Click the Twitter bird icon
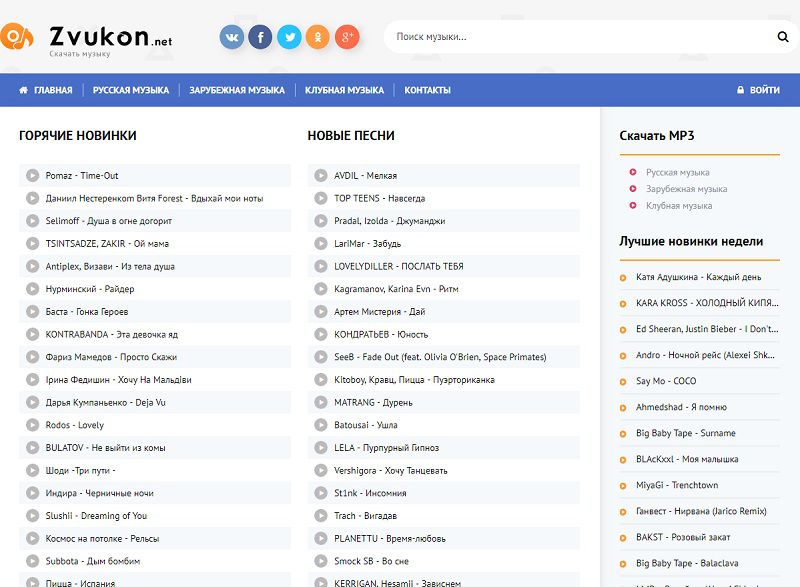The height and width of the screenshot is (587, 800). pos(289,38)
